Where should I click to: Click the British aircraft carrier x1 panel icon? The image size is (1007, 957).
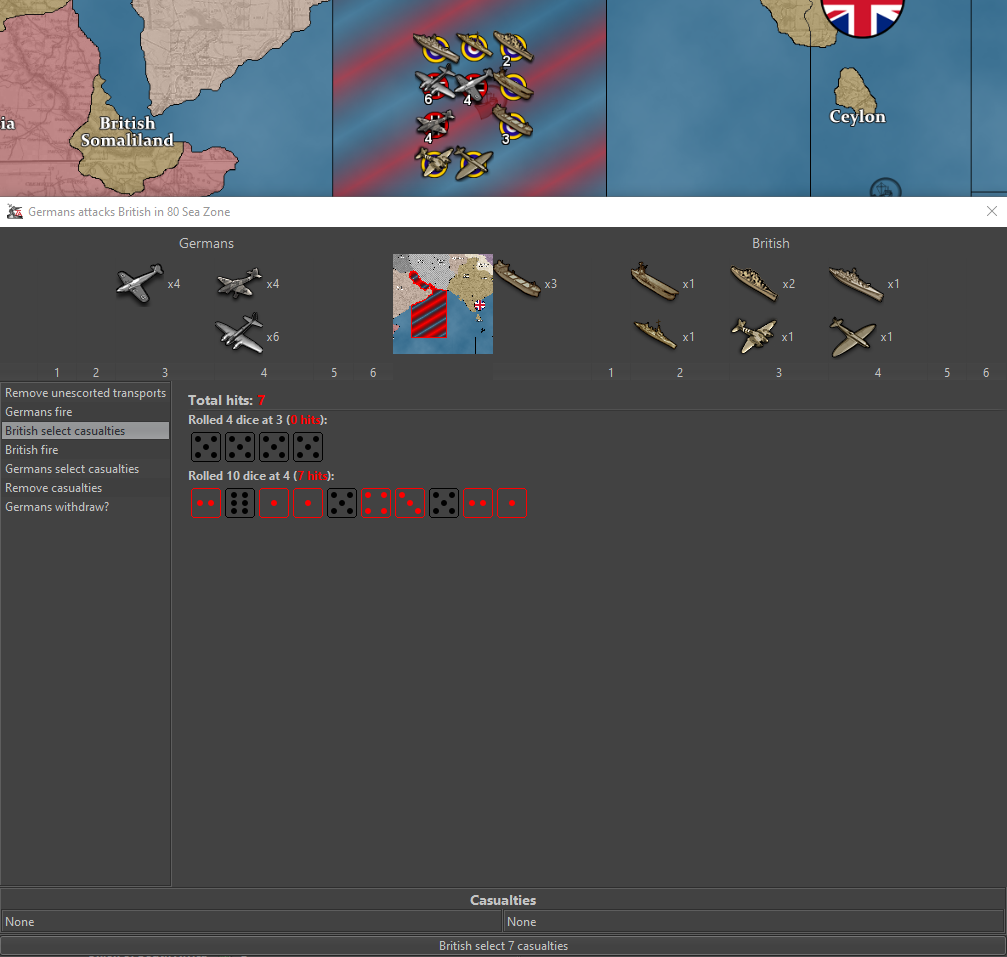coord(654,283)
